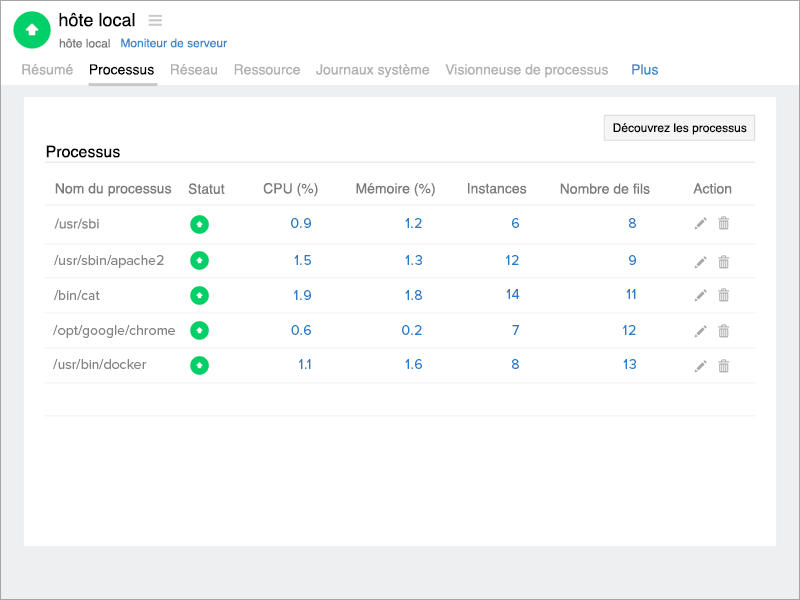Click CPU value 1.9 for /bin/cat
Image resolution: width=800 pixels, height=600 pixels.
coord(301,295)
